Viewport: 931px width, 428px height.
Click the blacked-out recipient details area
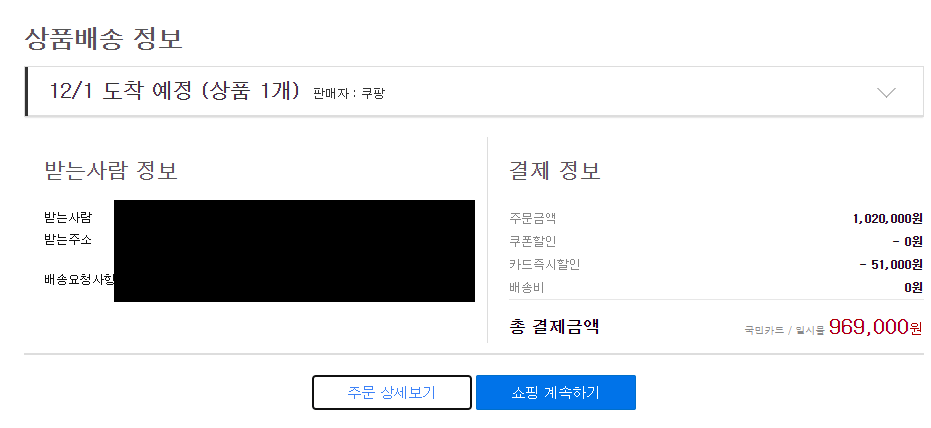(x=294, y=251)
